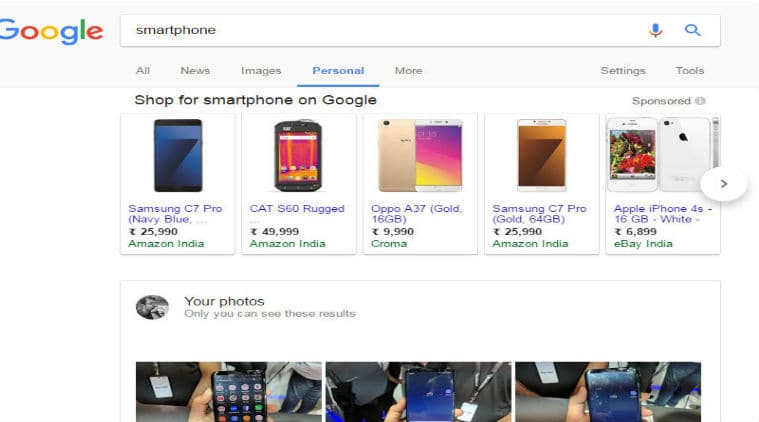Viewport: 759px width, 422px height.
Task: Open the More search options dropdown
Action: pos(409,71)
